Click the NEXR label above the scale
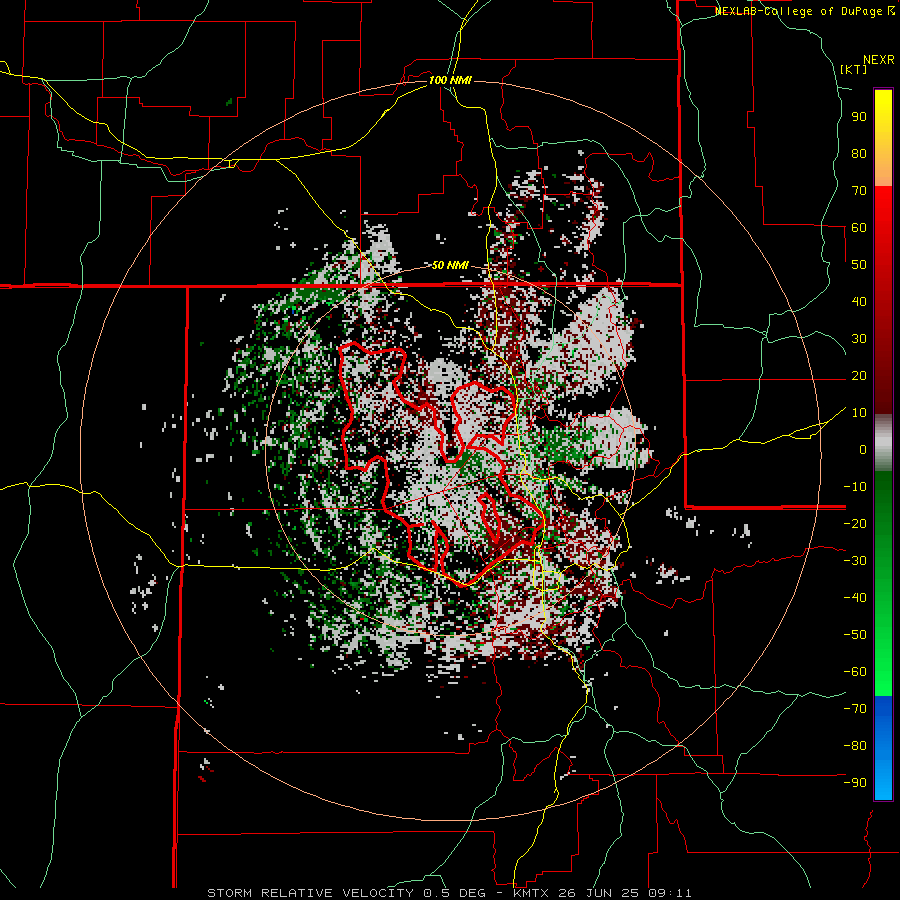Viewport: 900px width, 900px height. 879,60
